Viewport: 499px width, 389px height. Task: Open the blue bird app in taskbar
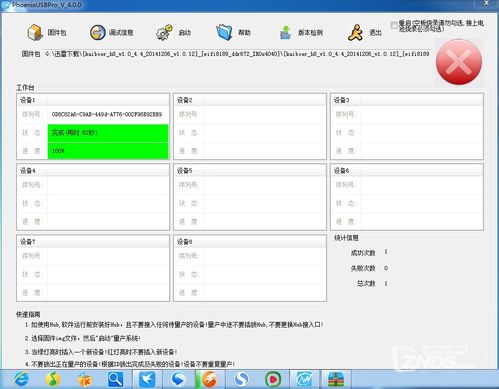pyautogui.click(x=147, y=379)
